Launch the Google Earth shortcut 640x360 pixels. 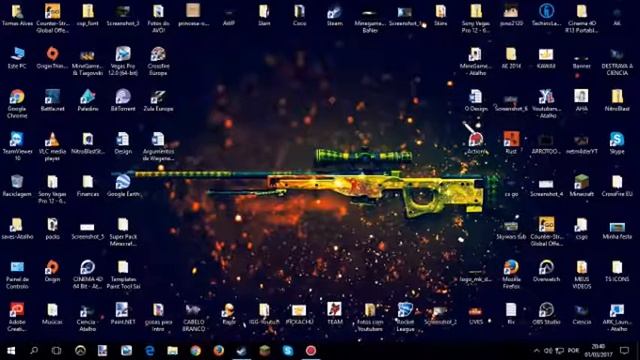[x=123, y=186]
